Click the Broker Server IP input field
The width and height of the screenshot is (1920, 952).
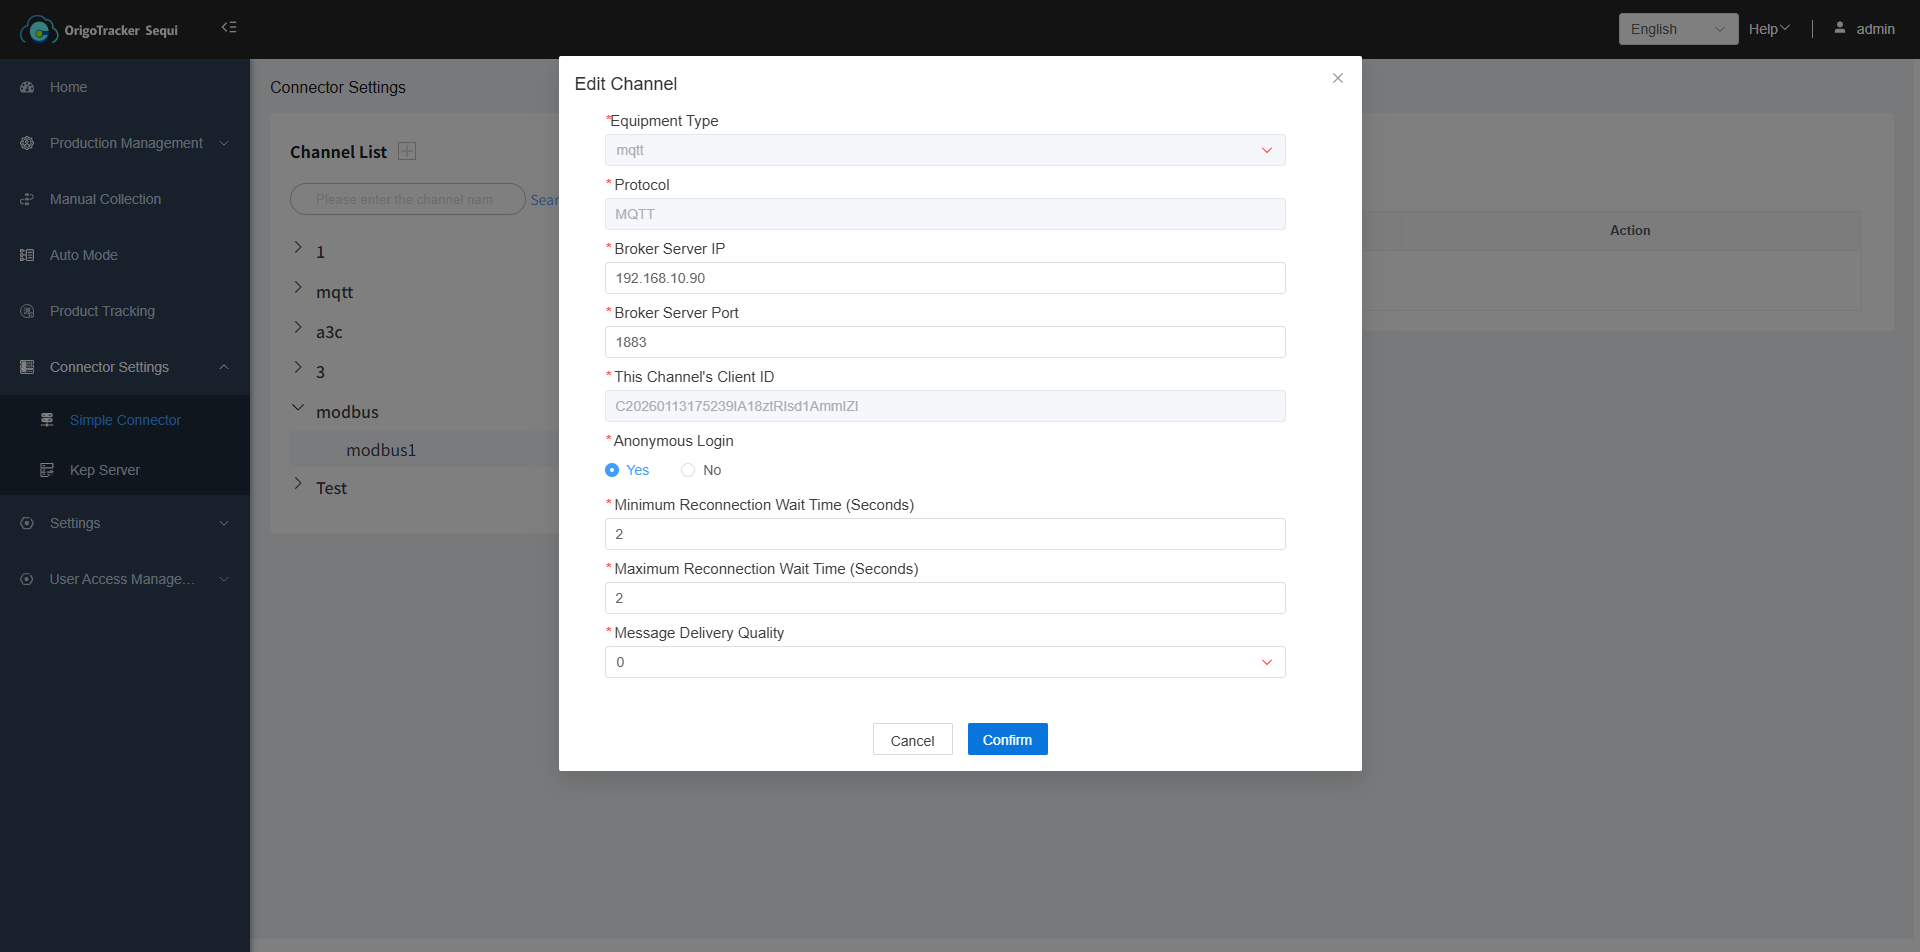(944, 278)
